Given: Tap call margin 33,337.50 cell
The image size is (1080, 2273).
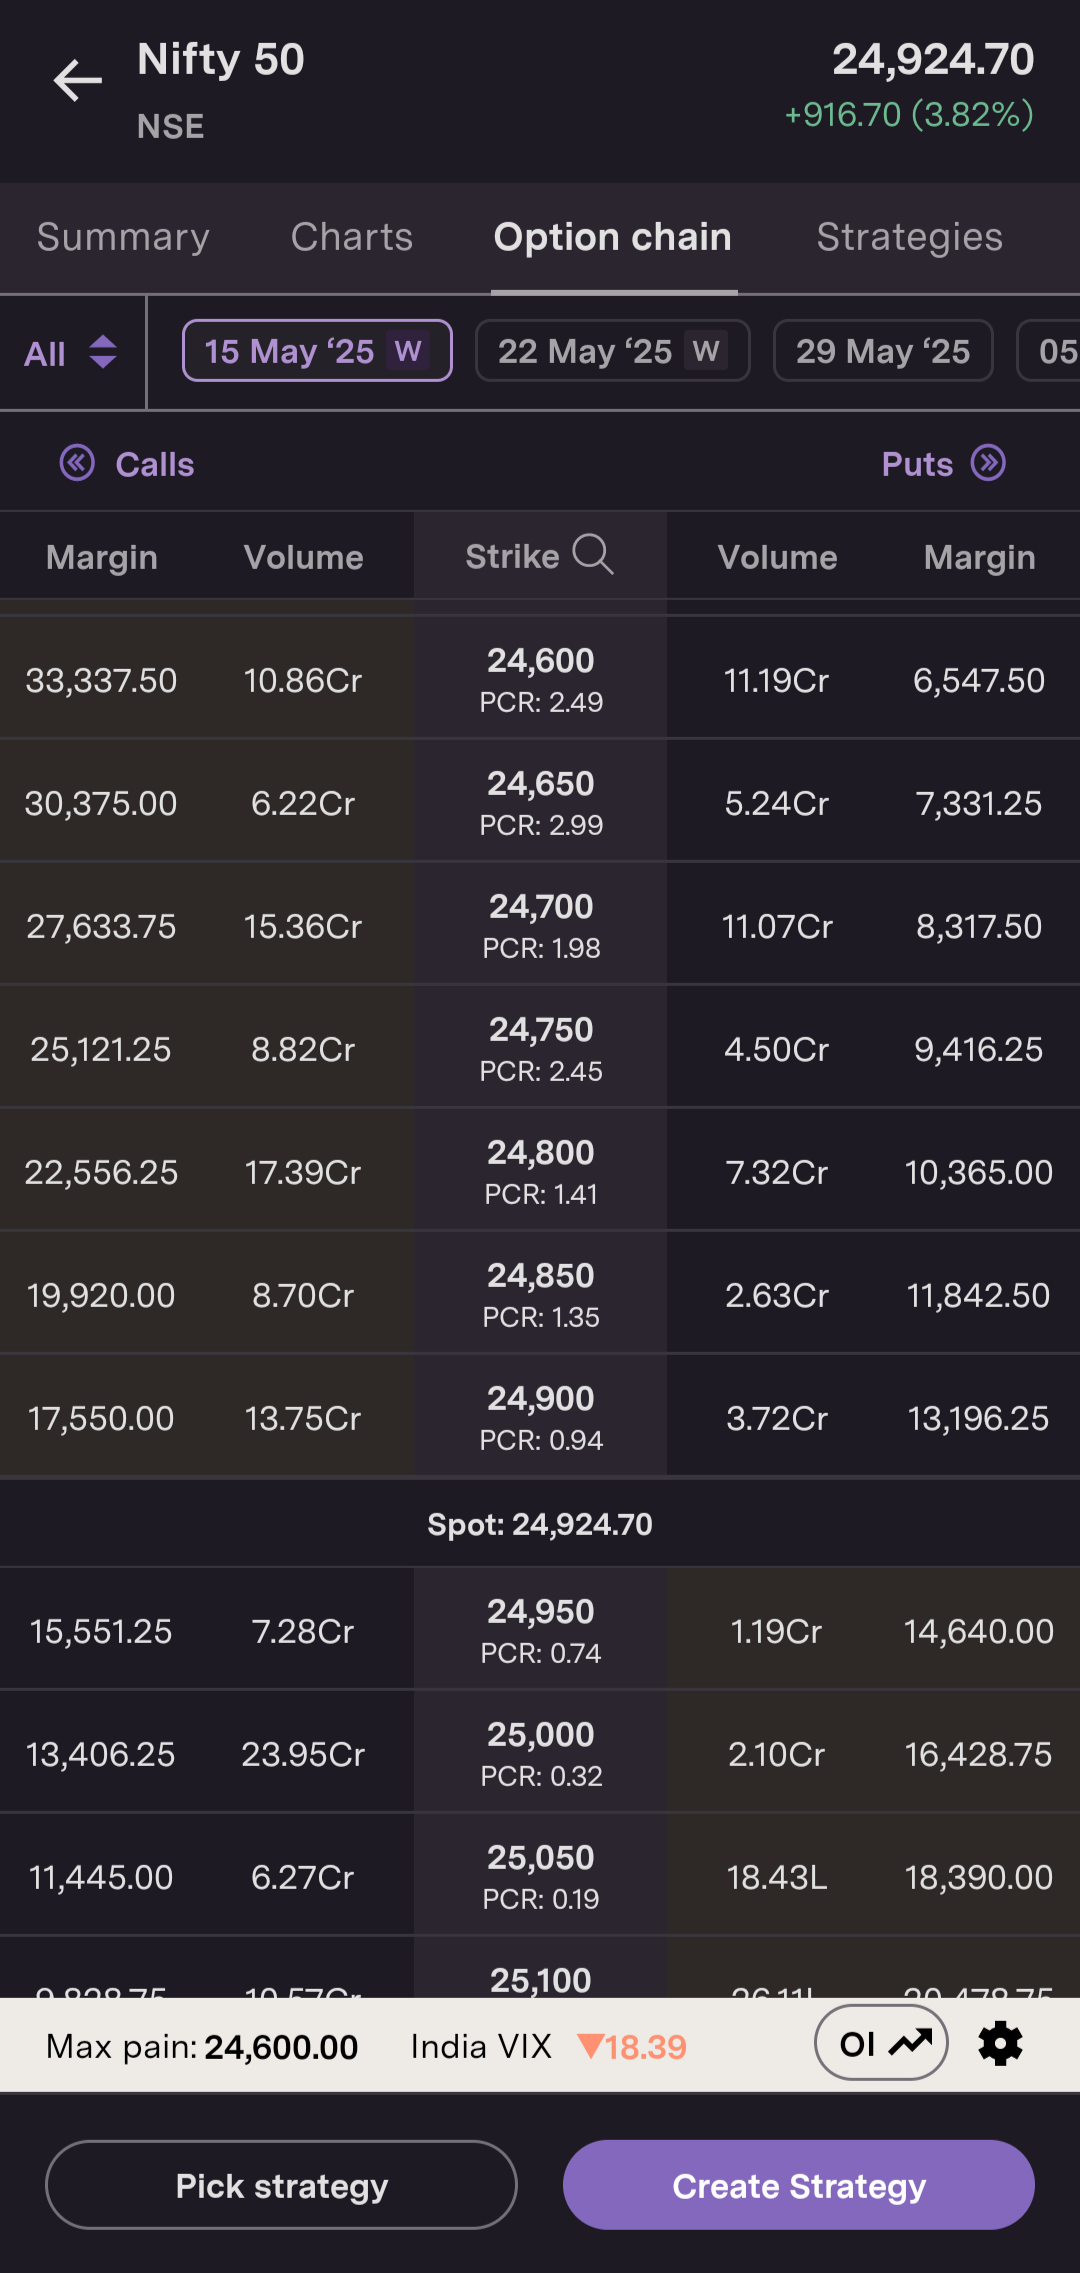Looking at the screenshot, I should [101, 681].
